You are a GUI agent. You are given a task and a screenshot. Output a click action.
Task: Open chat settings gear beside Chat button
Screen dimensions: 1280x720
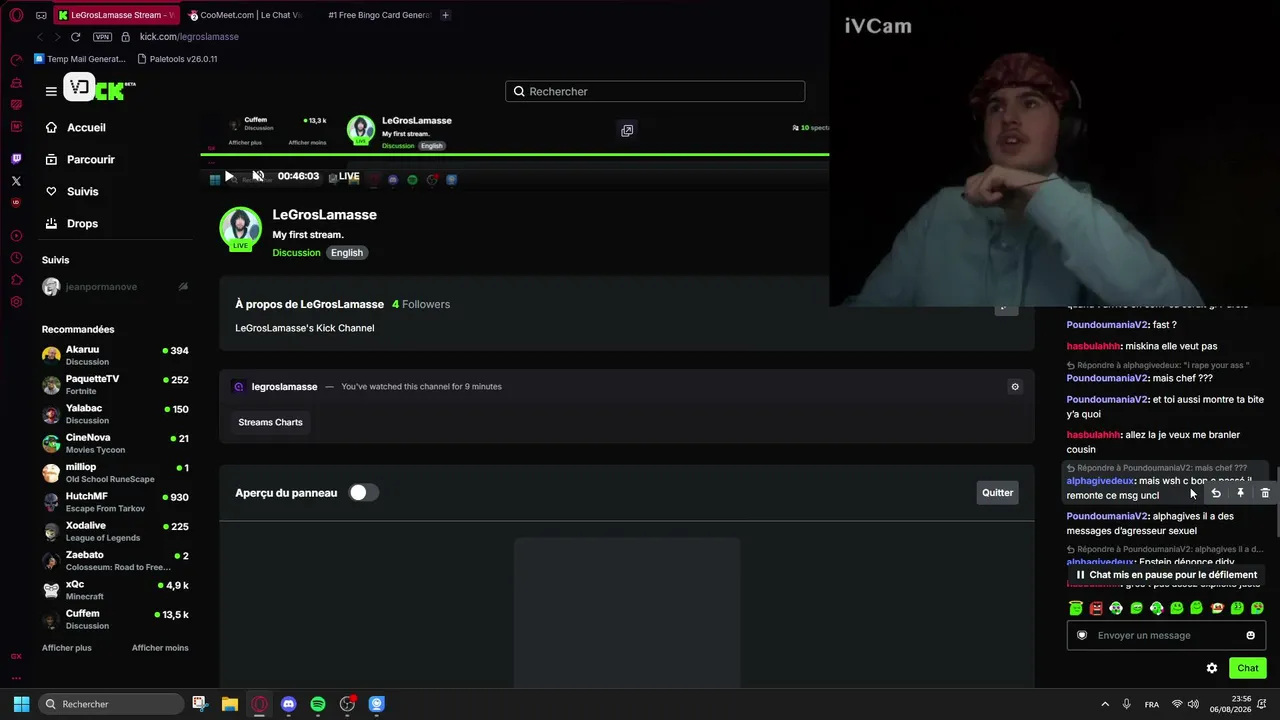1212,668
